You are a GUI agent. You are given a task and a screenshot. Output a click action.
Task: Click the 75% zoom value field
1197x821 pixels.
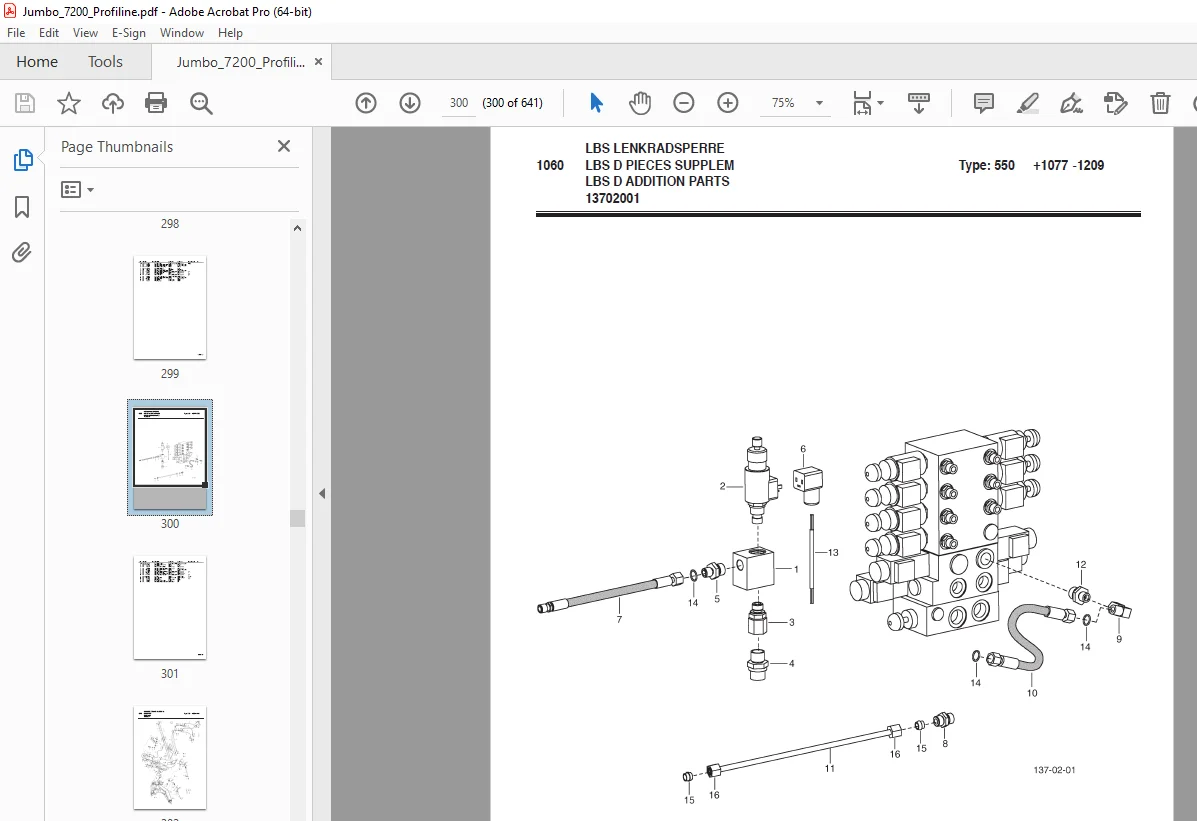(x=783, y=103)
